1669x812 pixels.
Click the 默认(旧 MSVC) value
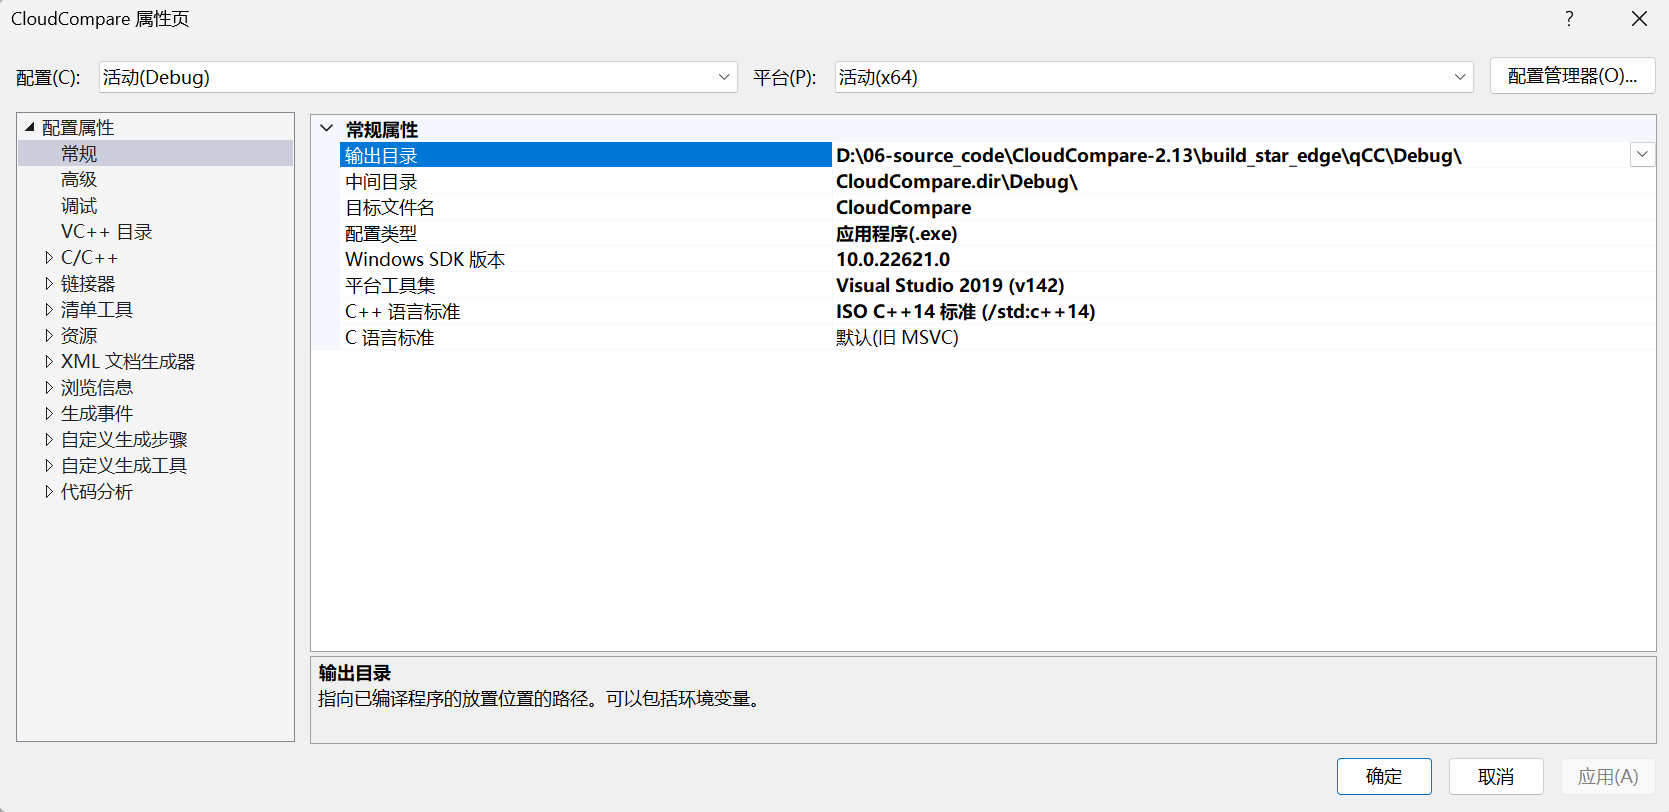coord(897,337)
